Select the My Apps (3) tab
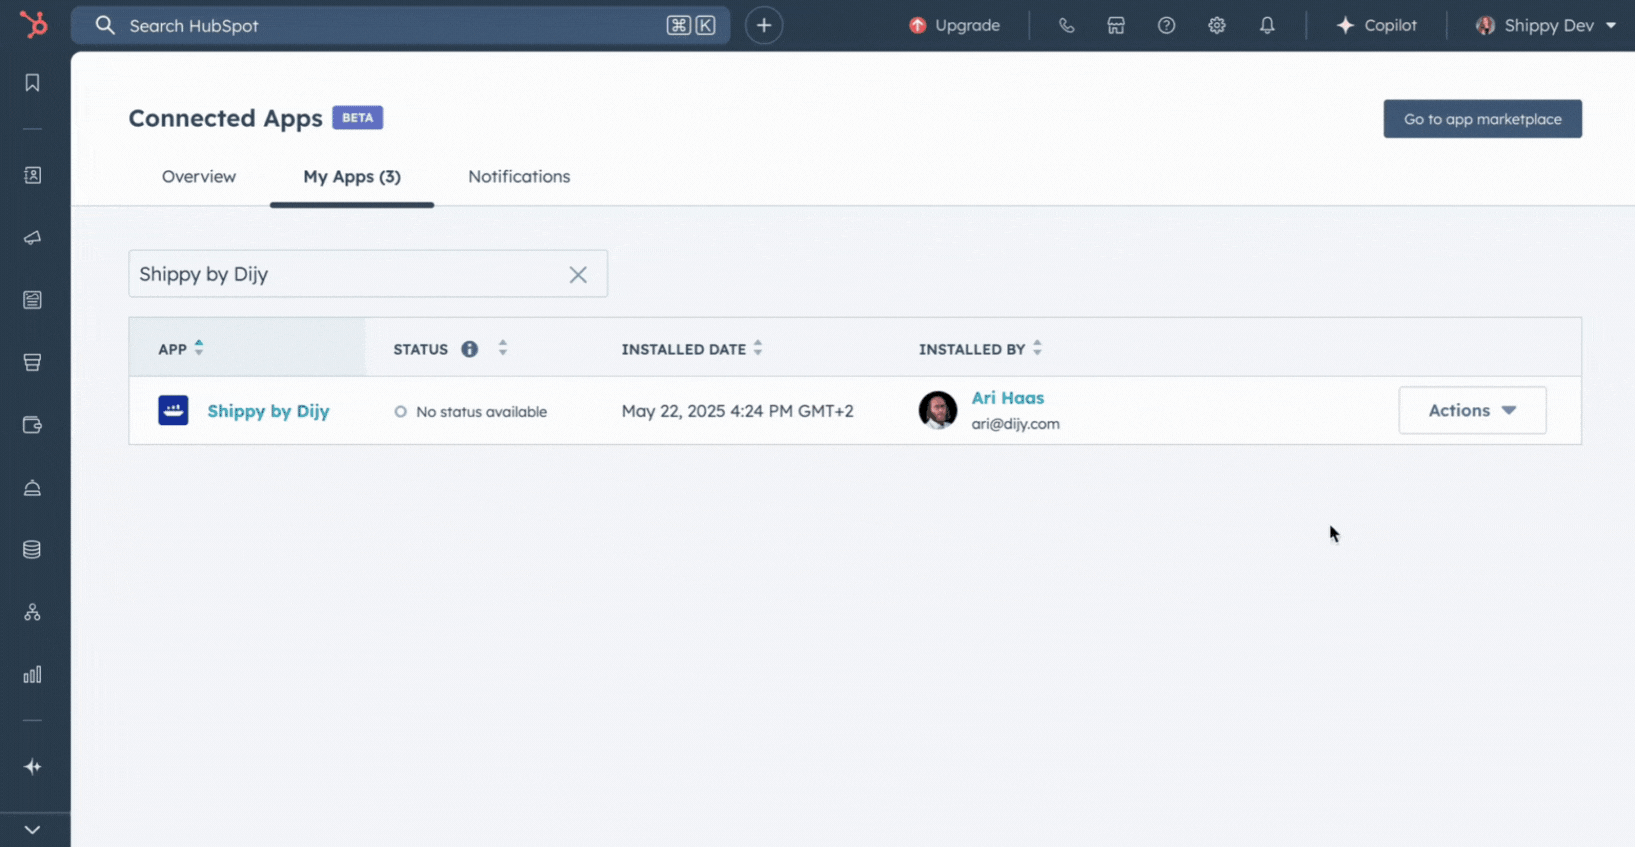 [x=352, y=176]
